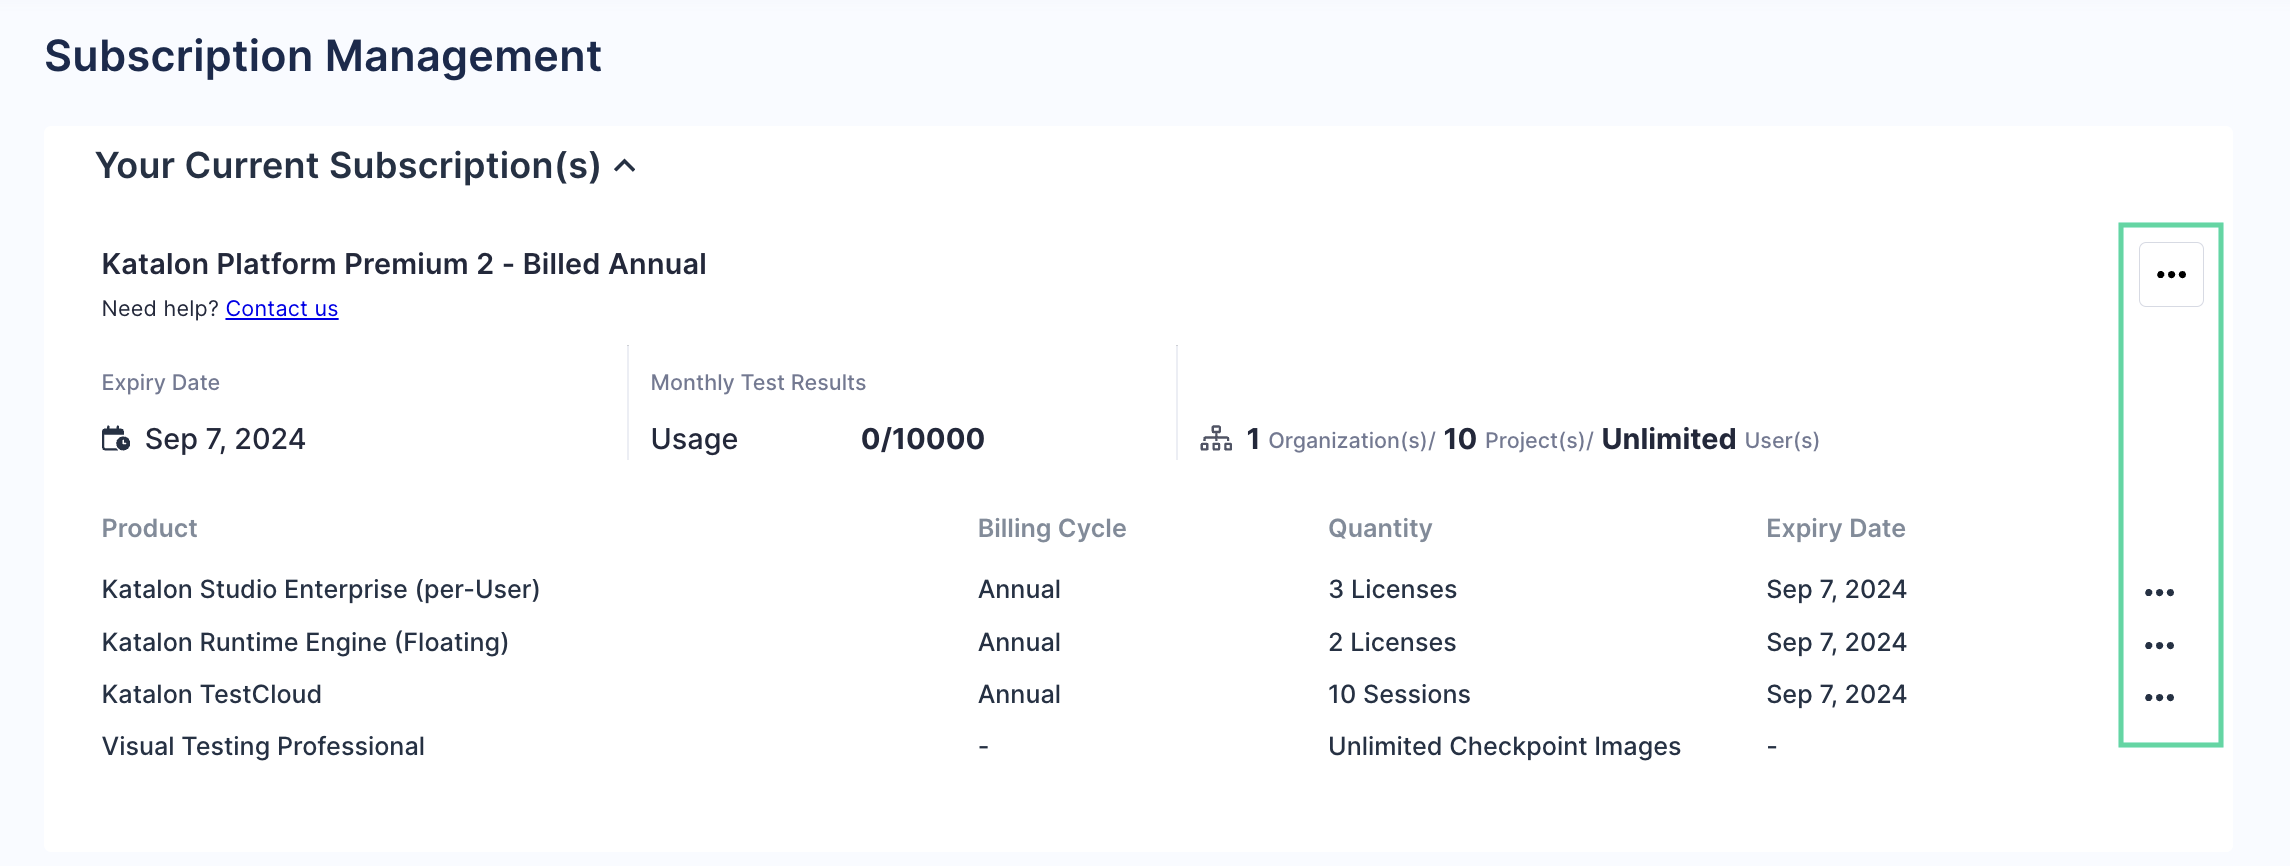Click the Katalon Platform Premium 2 plan title
Image resolution: width=2290 pixels, height=866 pixels.
[404, 264]
